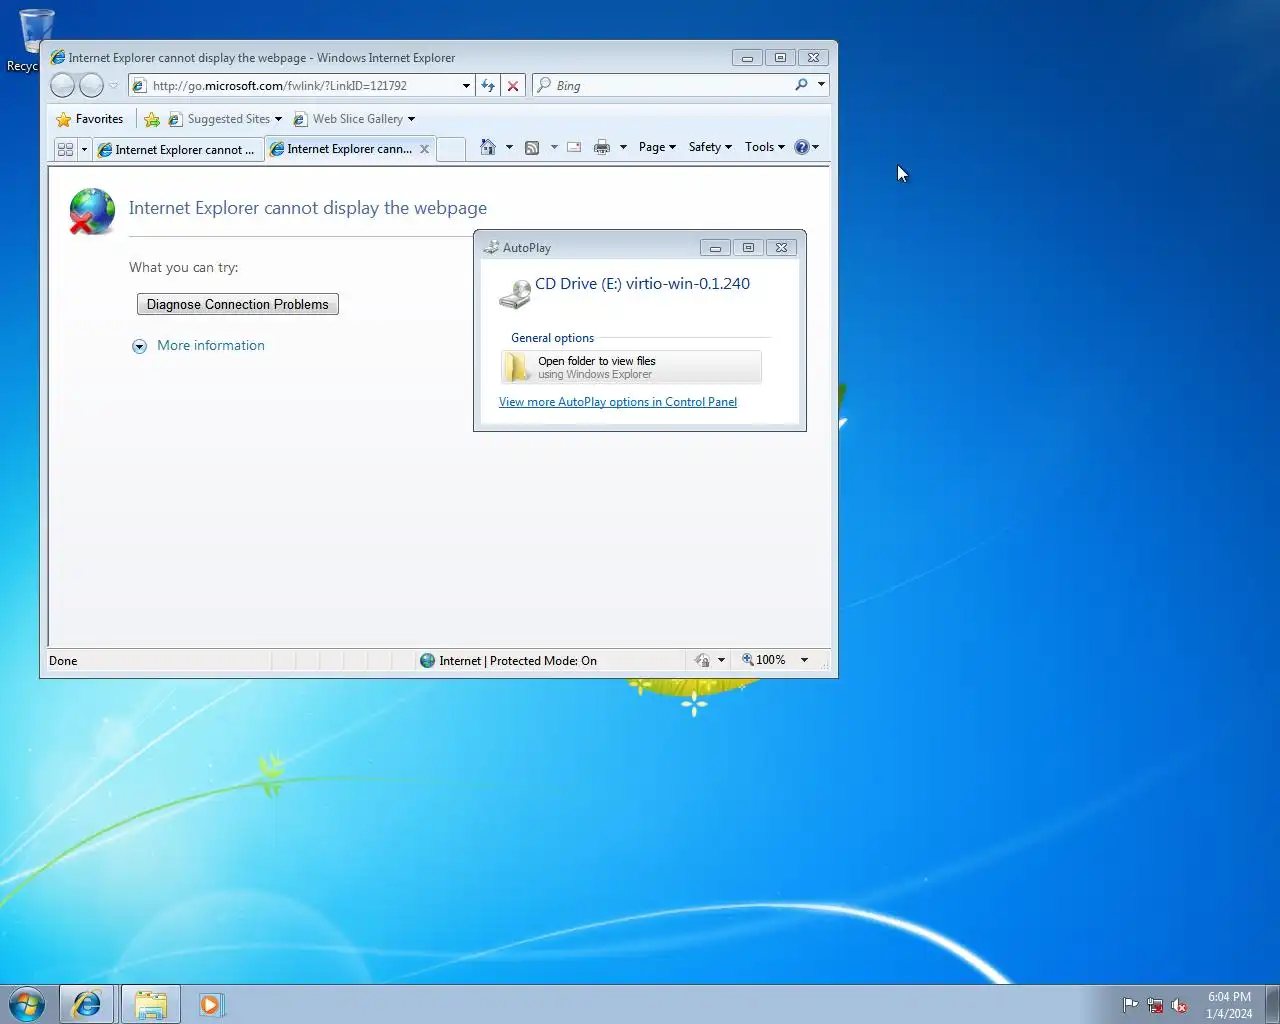Launch Windows Media Player from taskbar

(x=211, y=1004)
